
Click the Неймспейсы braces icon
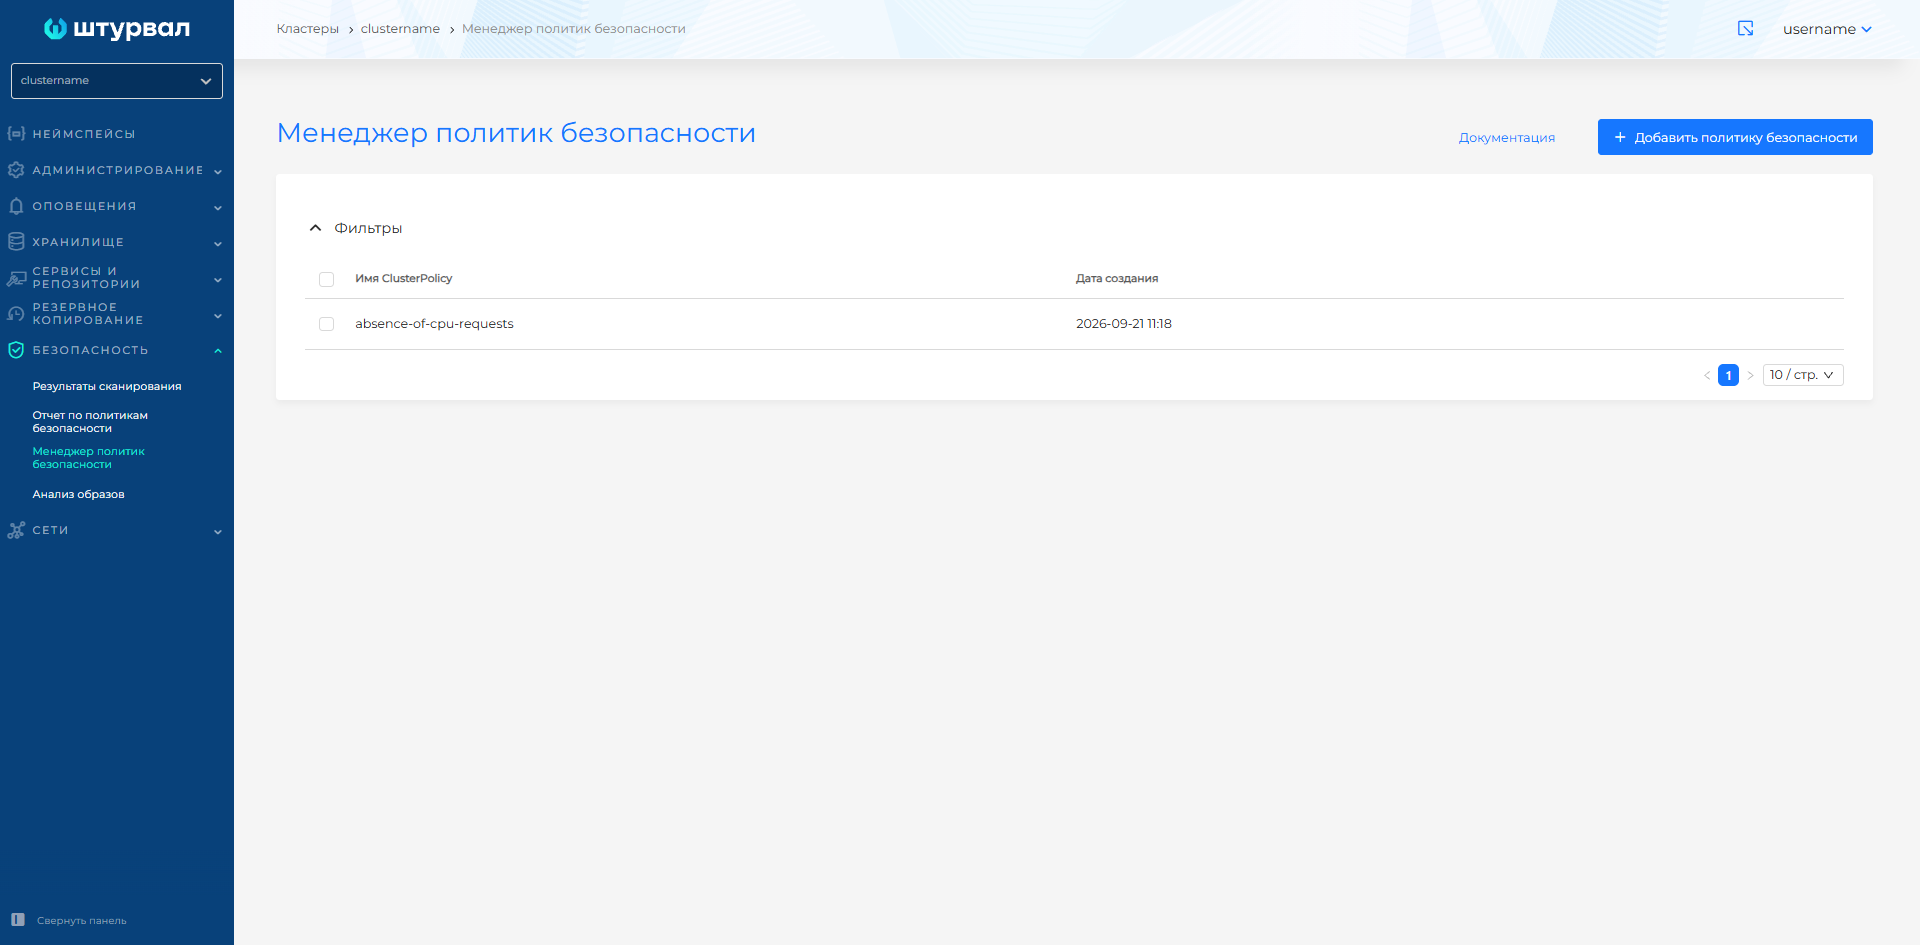16,133
